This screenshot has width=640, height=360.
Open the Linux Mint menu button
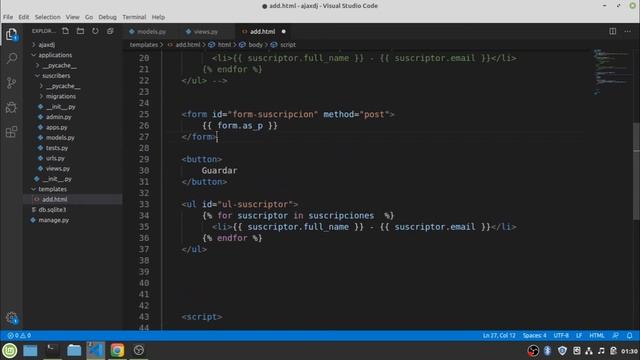[10, 350]
